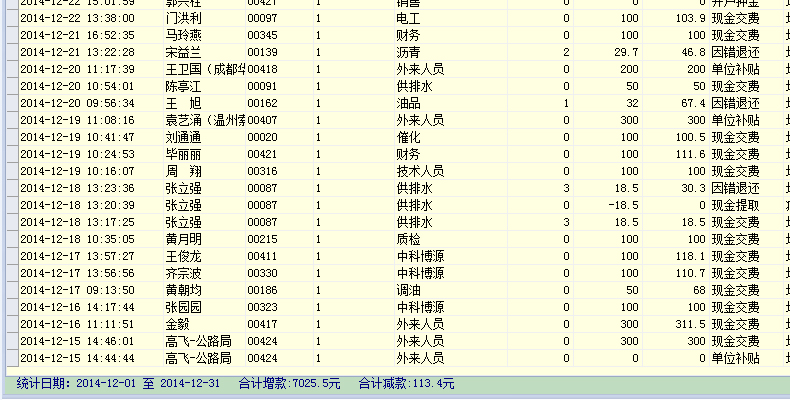Click the 合计增款 7025.5元 total in status bar
The image size is (790, 415).
289,383
